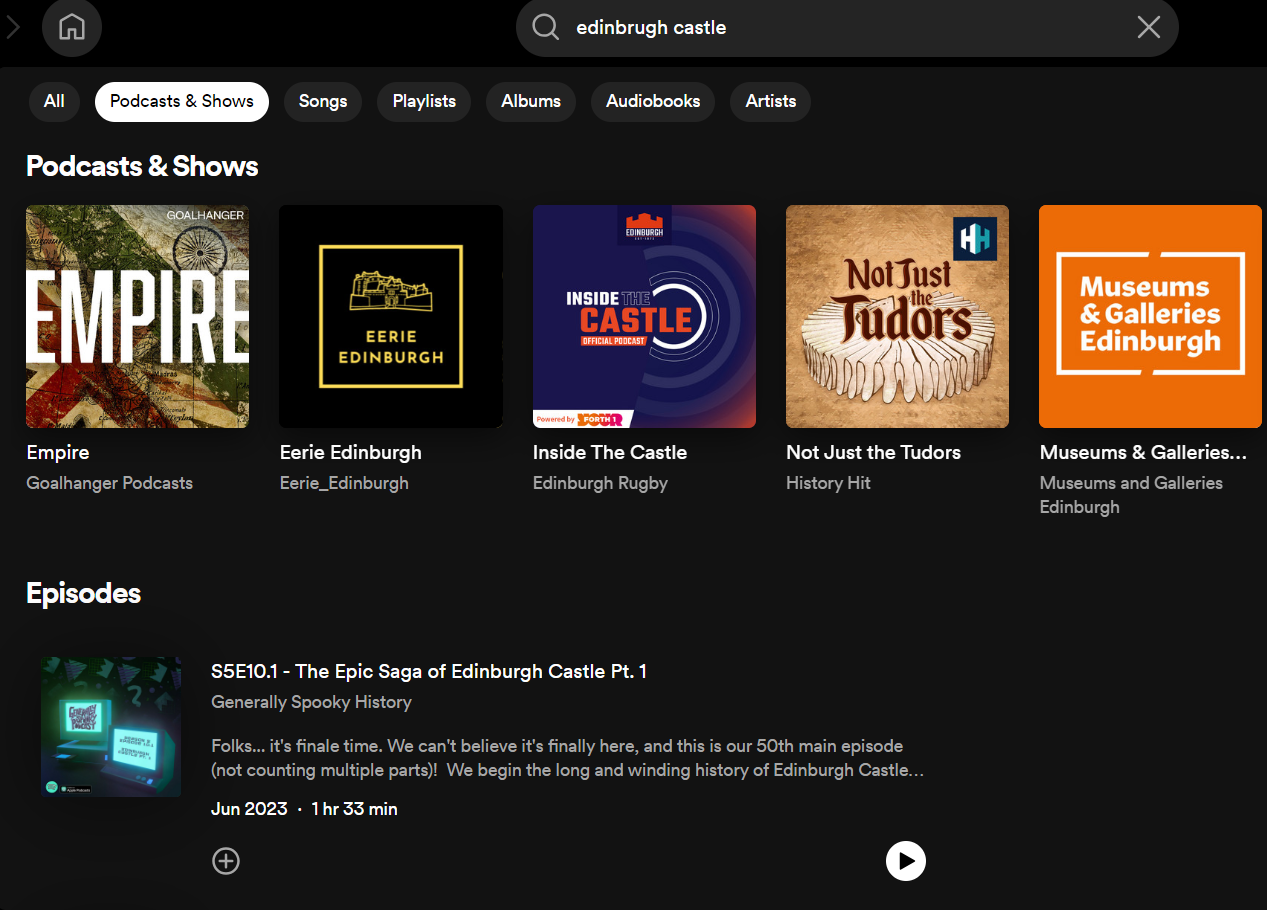
Task: Click the Eerie Edinburgh show title
Action: pos(351,452)
